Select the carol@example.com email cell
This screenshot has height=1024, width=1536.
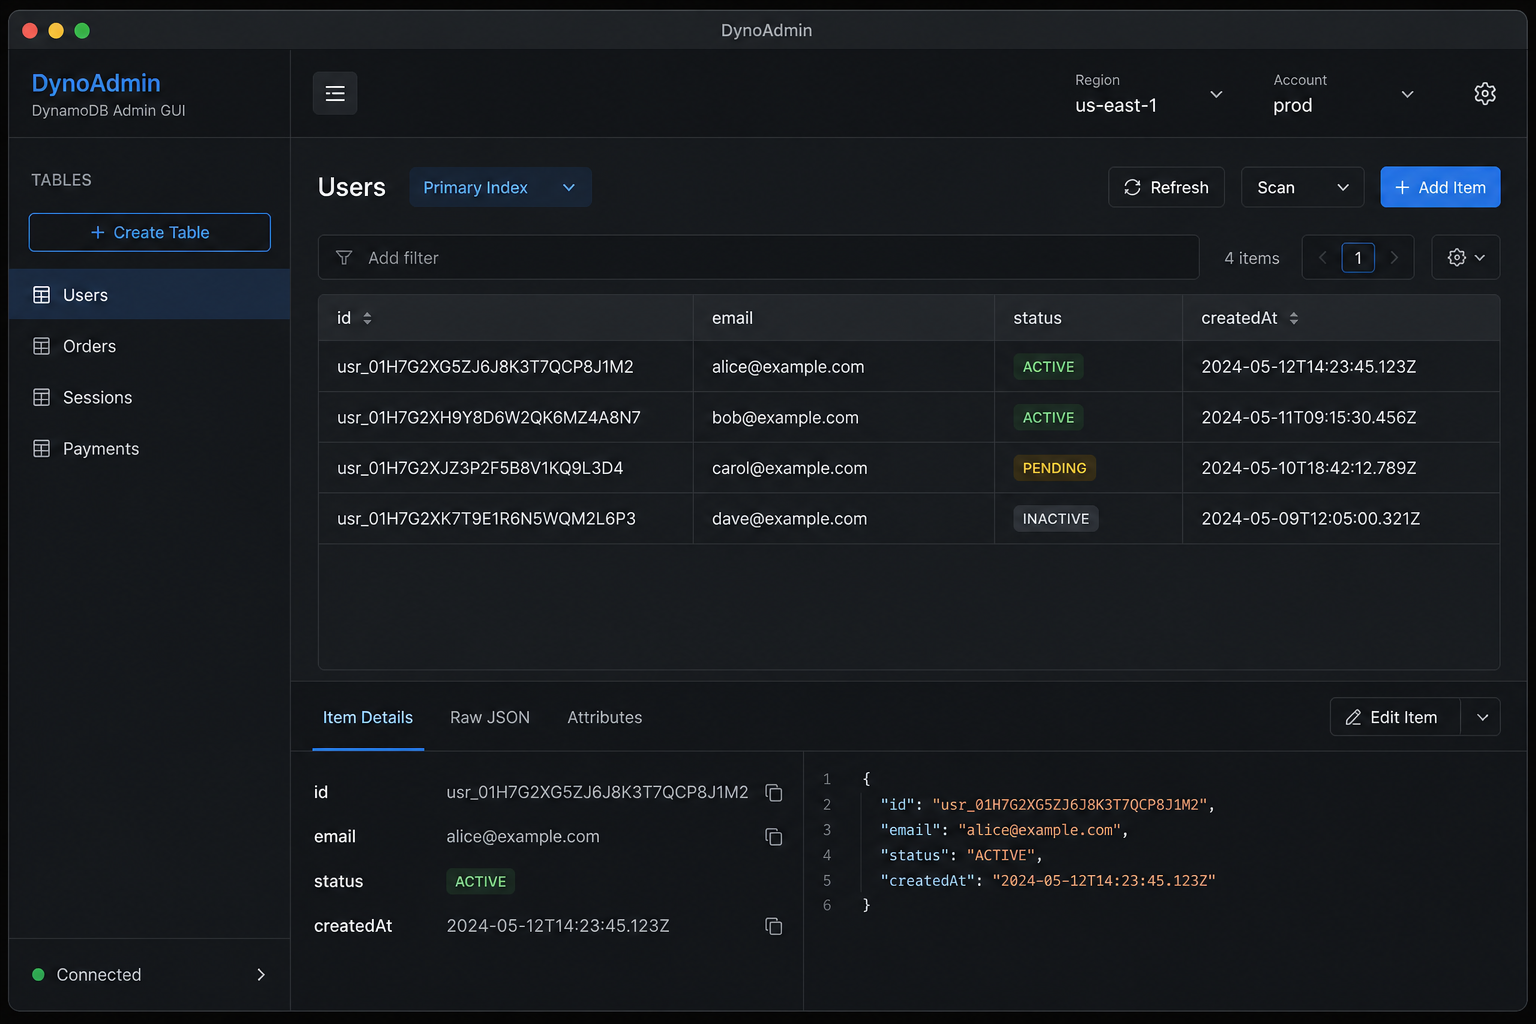[844, 468]
